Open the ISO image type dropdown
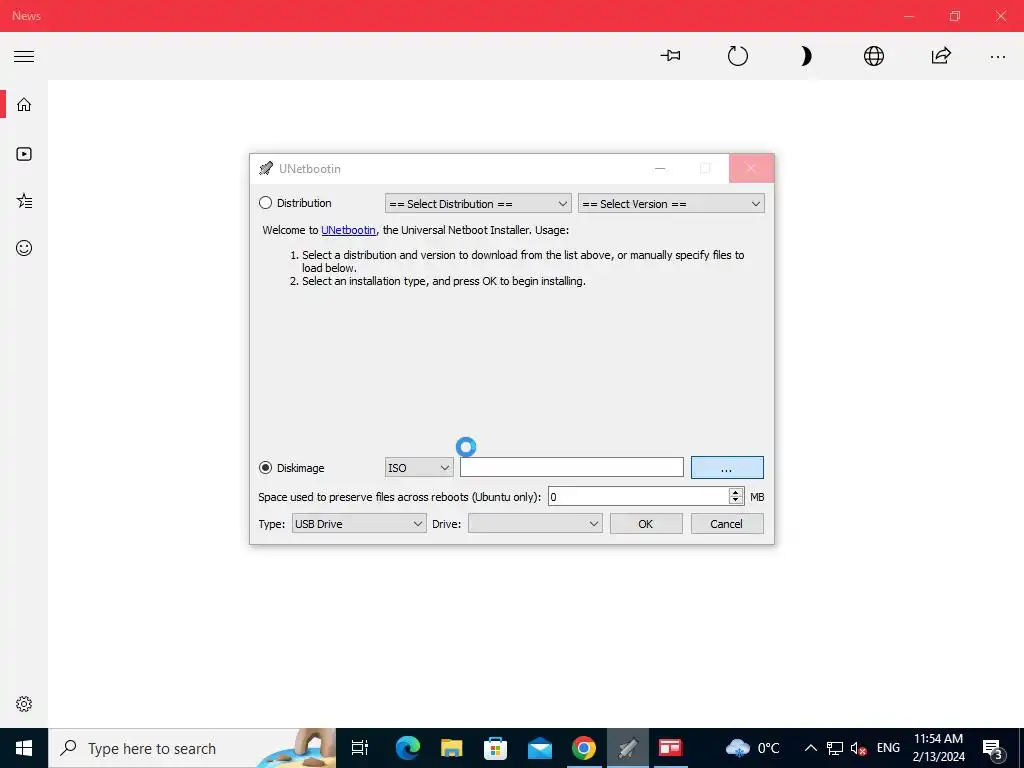The height and width of the screenshot is (768, 1024). [x=419, y=468]
